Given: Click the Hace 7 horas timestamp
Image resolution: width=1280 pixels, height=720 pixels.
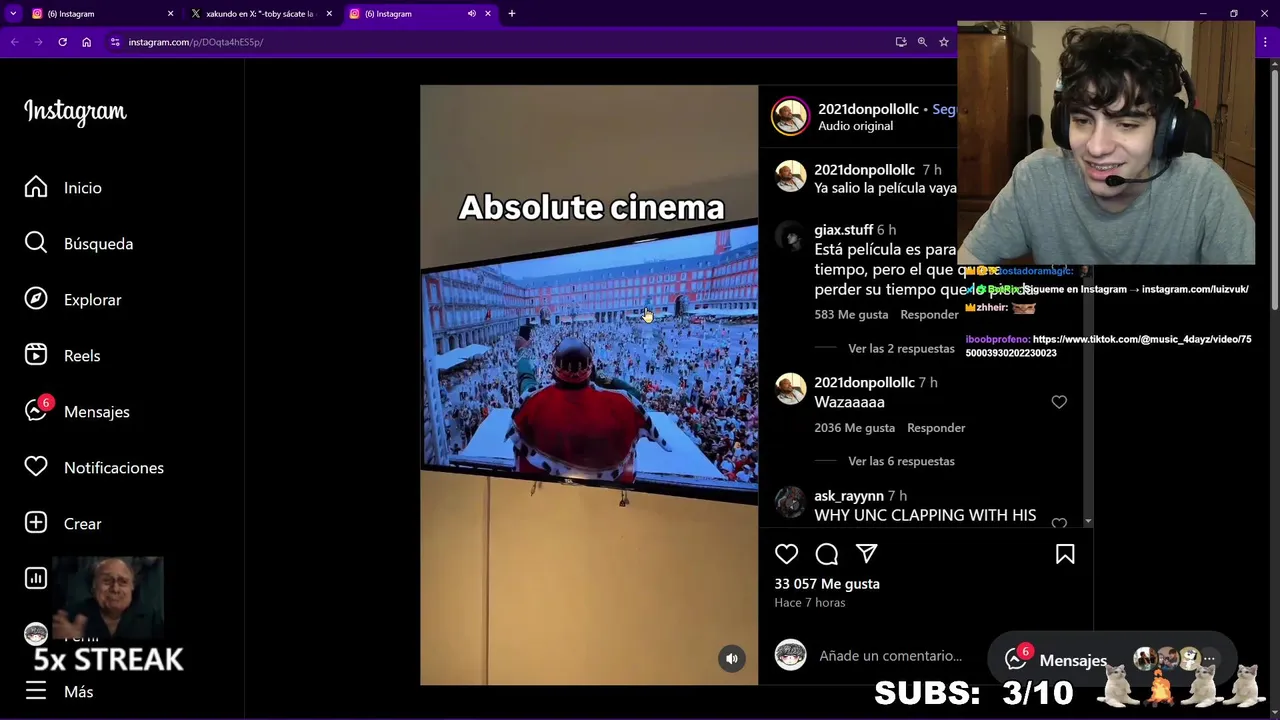Looking at the screenshot, I should coord(810,603).
